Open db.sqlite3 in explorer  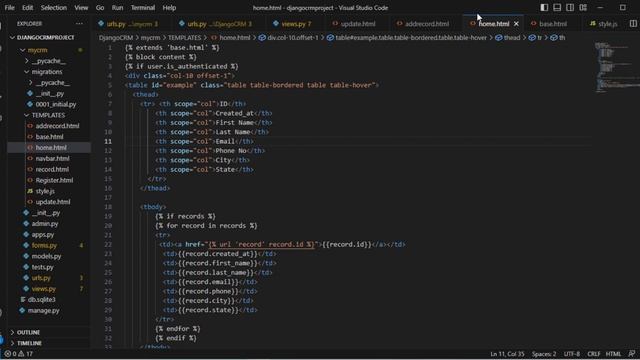point(42,300)
